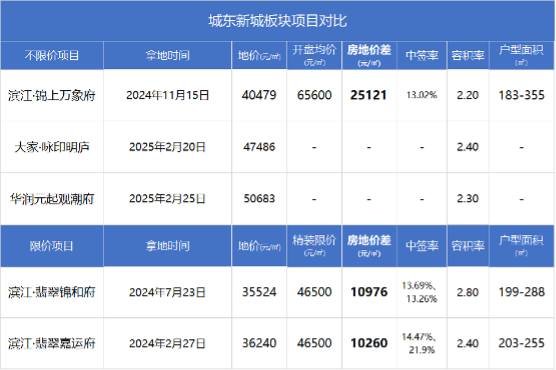Click opening price 65600
This screenshot has height=370, width=556.
(314, 95)
